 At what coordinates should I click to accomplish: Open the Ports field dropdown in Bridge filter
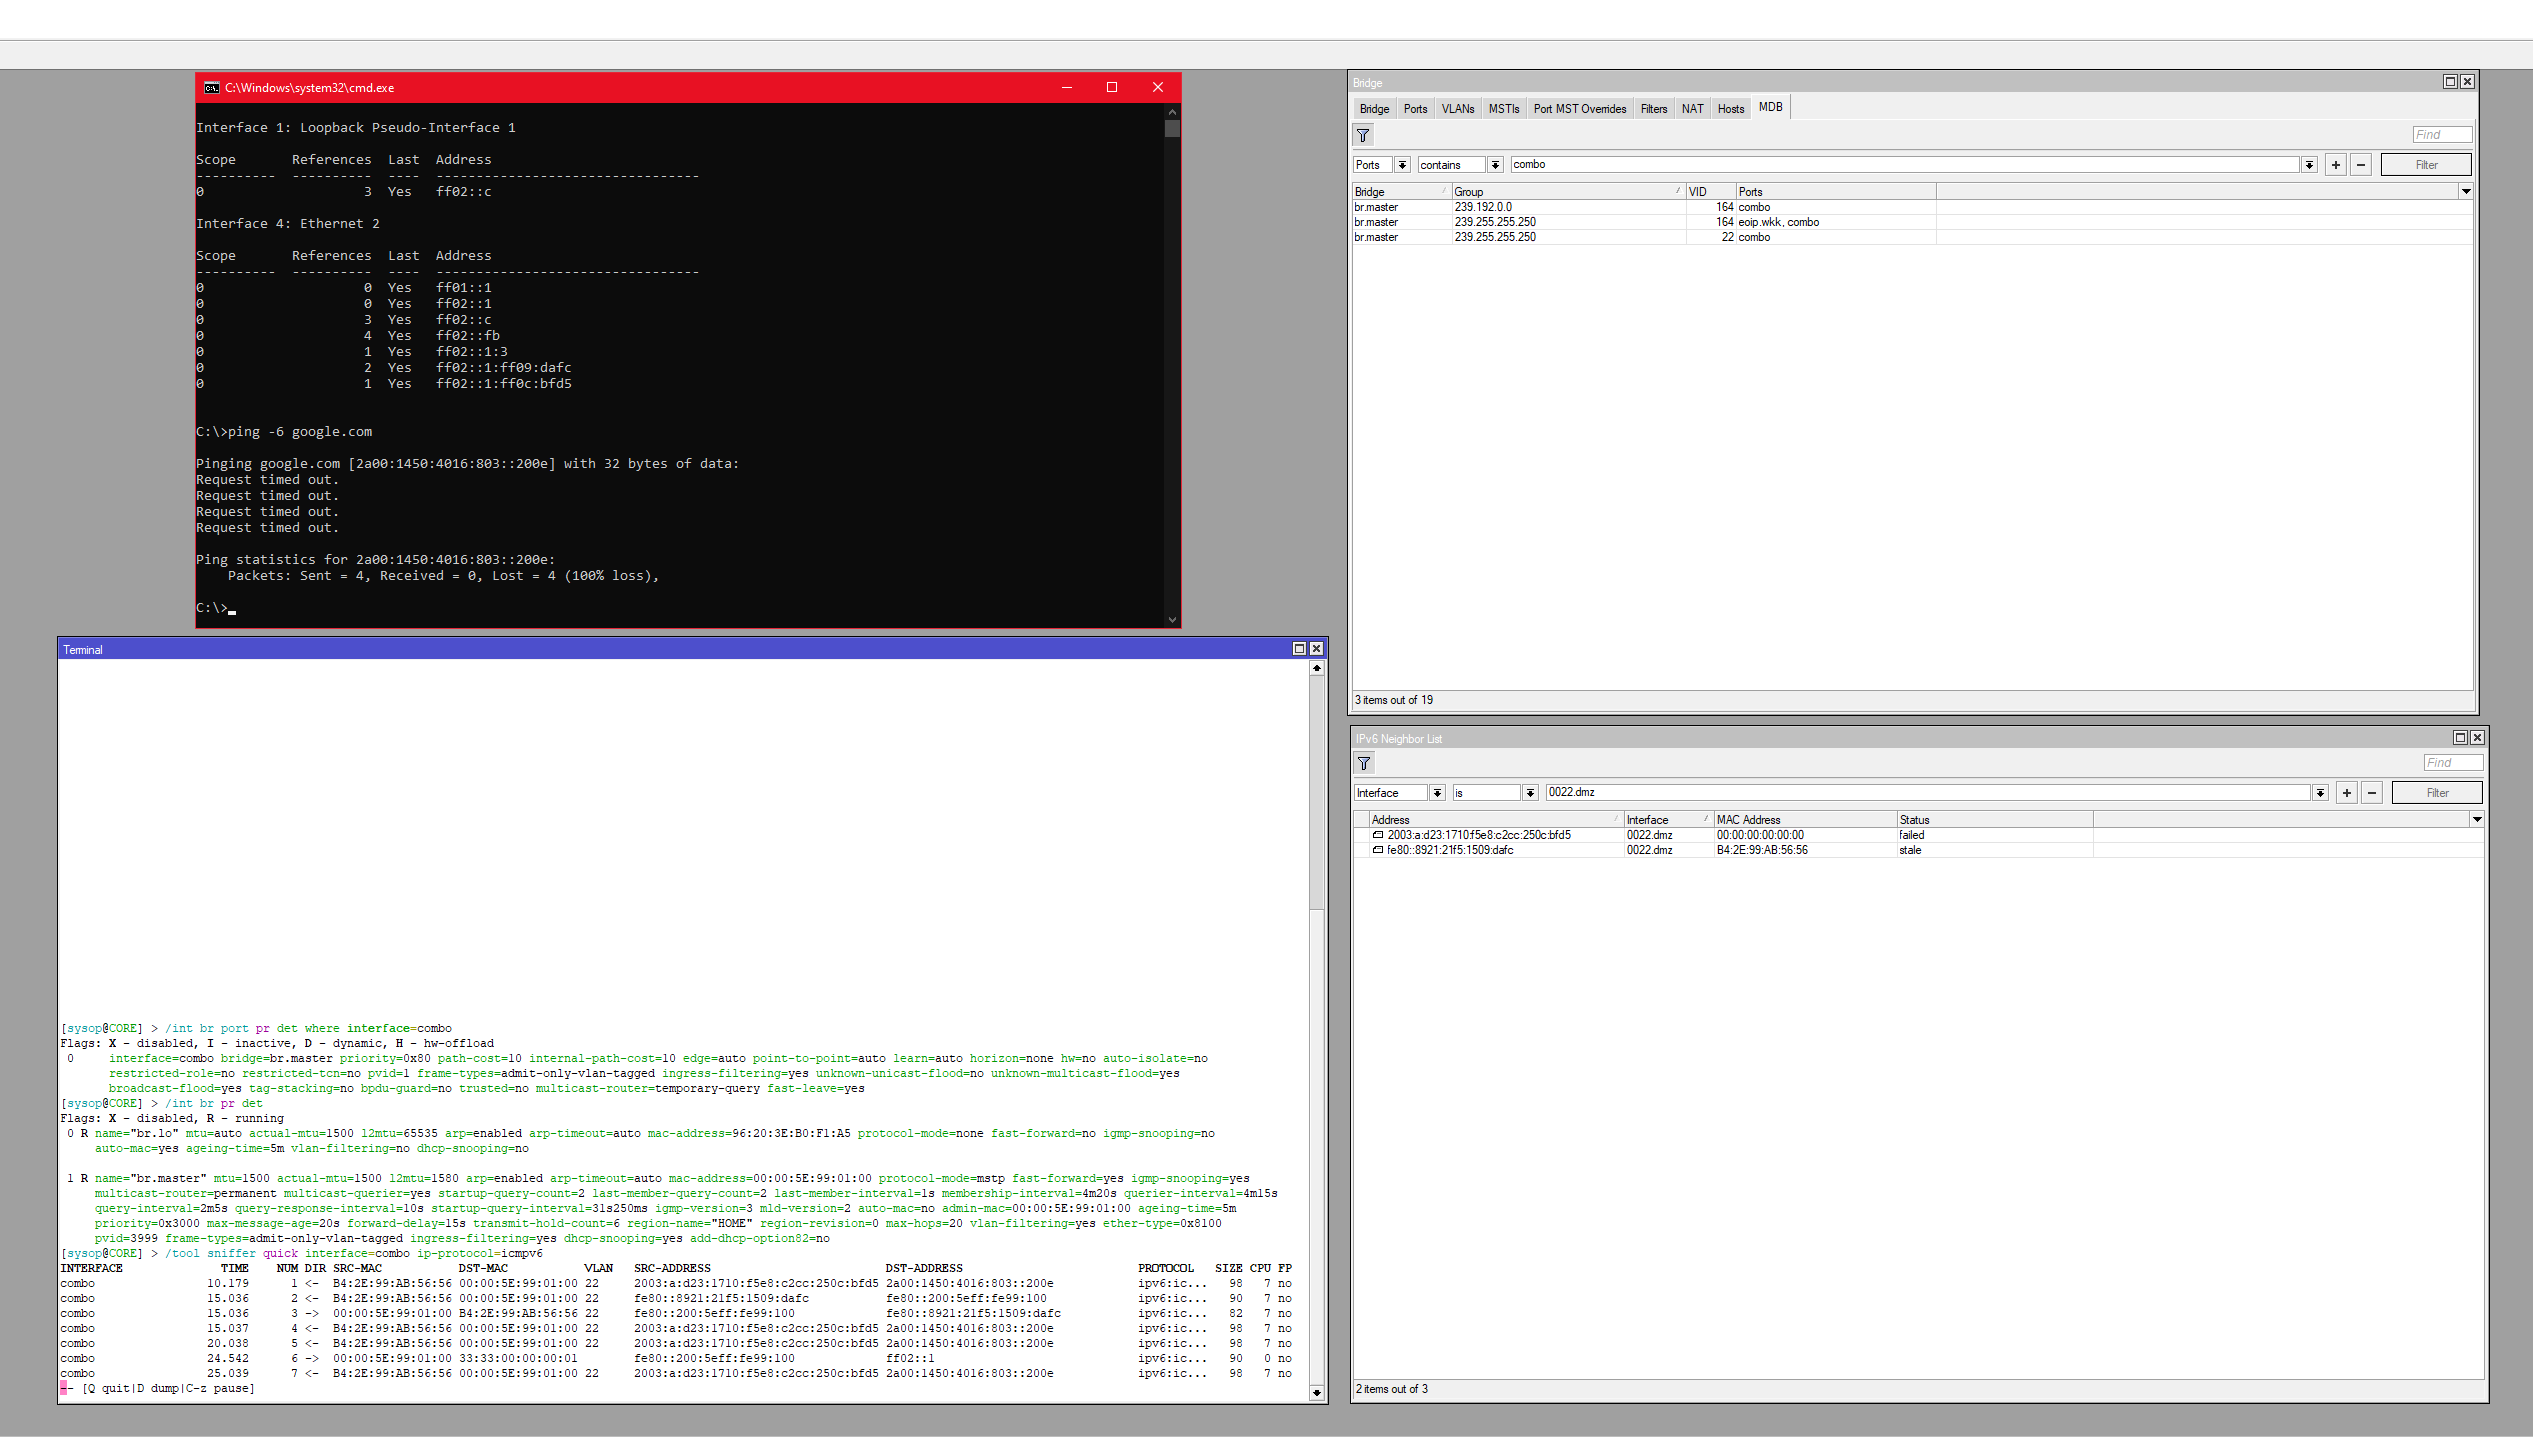1402,165
